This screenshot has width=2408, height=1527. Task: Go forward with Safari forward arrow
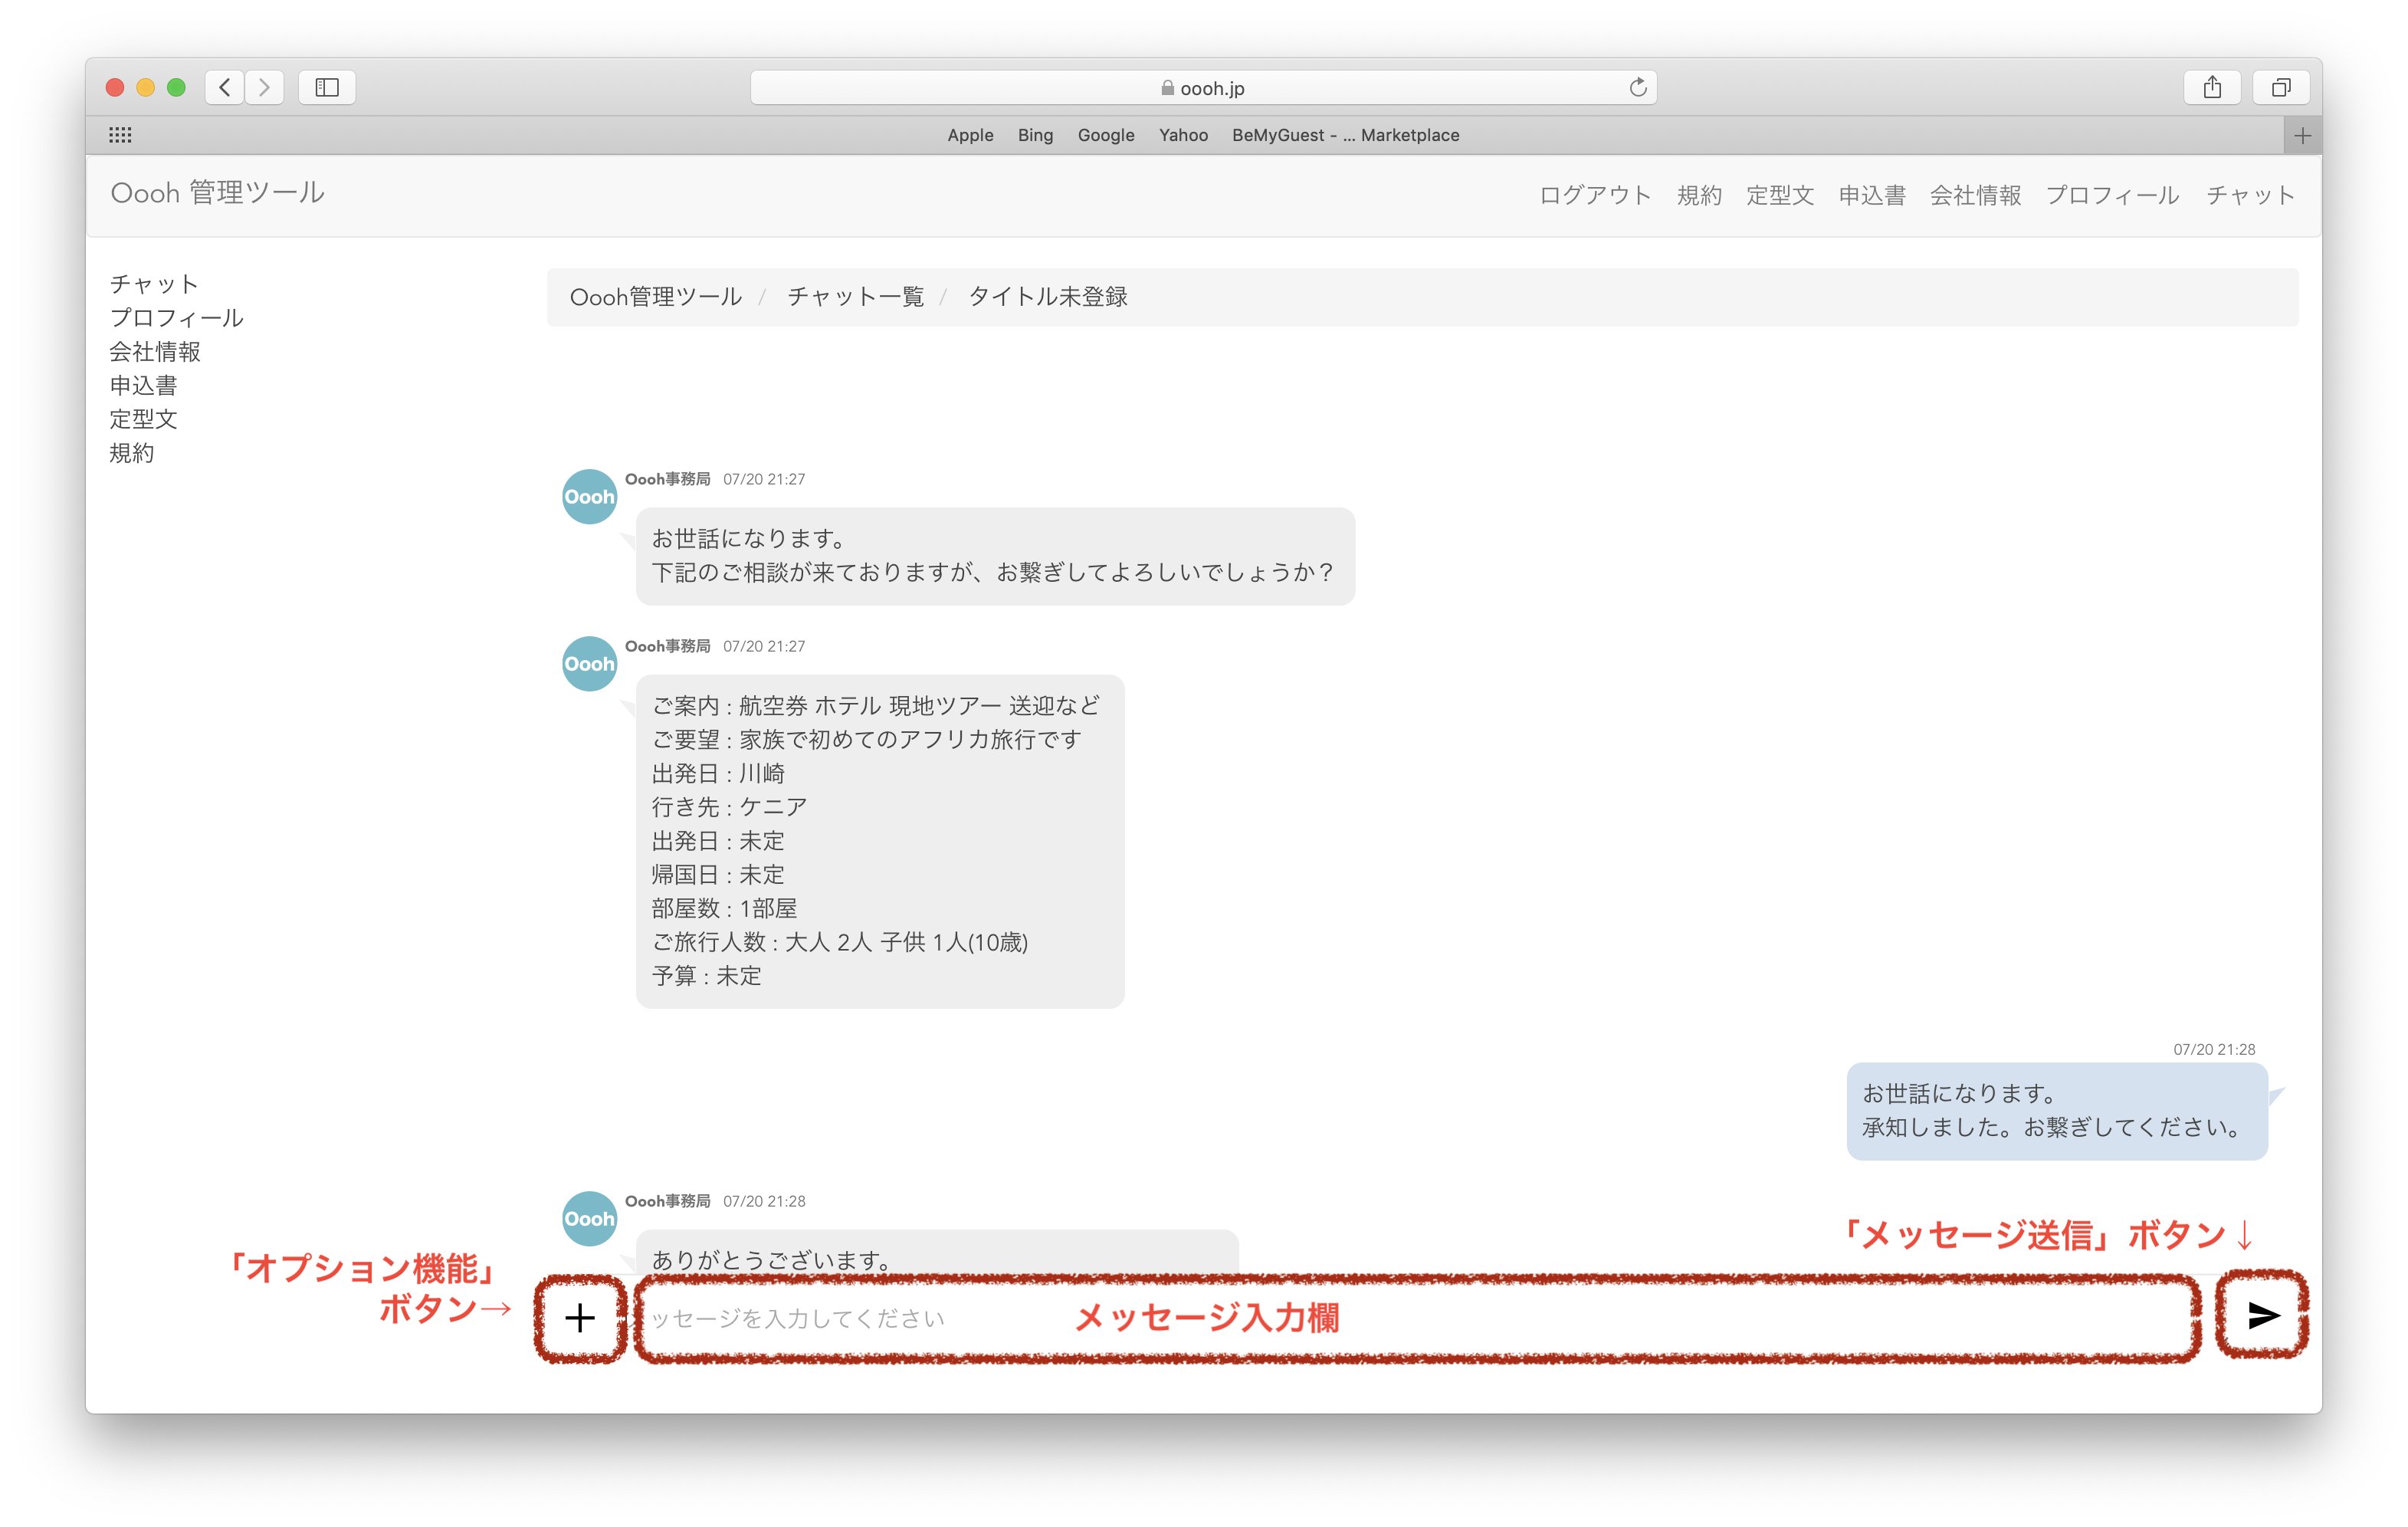[x=264, y=87]
